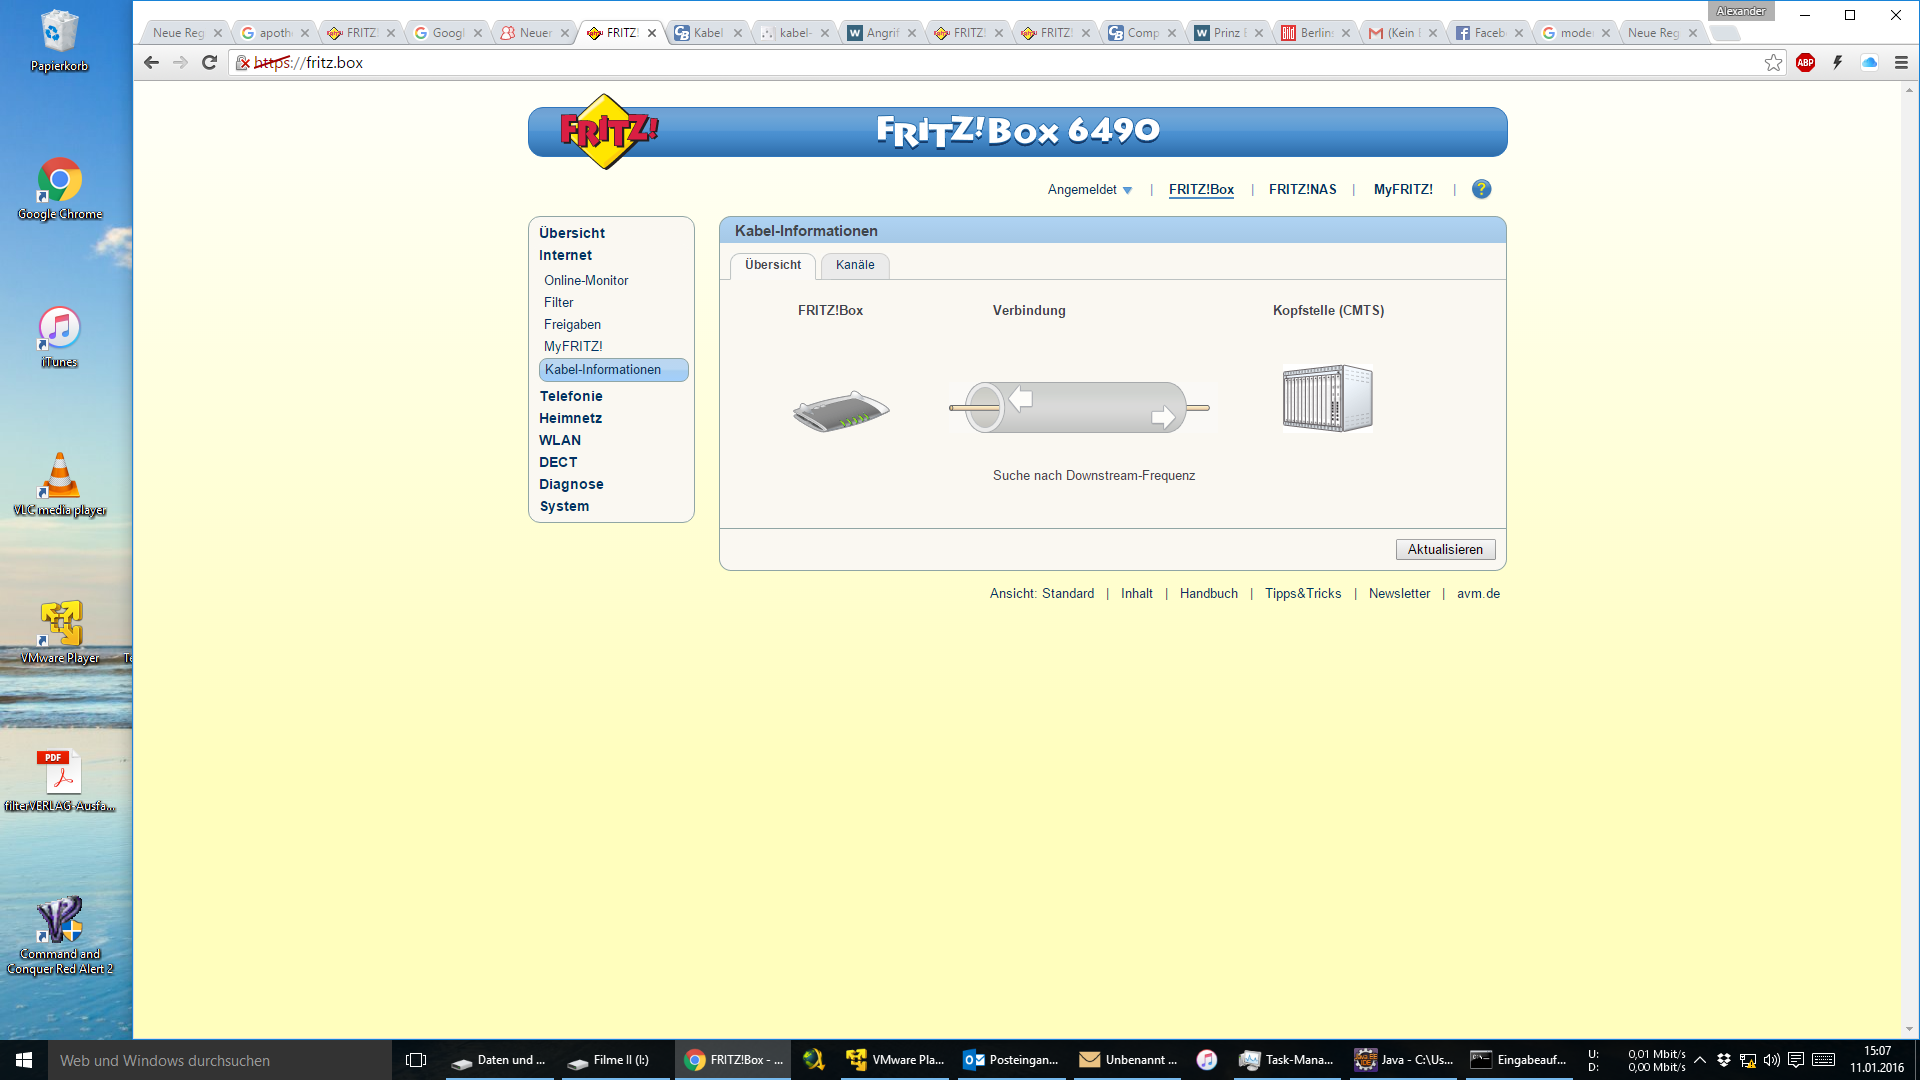The image size is (1920, 1080).
Task: Click the blue help question mark icon
Action: tap(1481, 189)
